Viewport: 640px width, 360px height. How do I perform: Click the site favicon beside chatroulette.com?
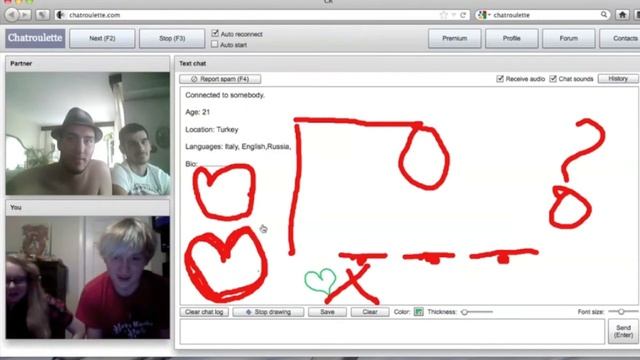point(61,15)
